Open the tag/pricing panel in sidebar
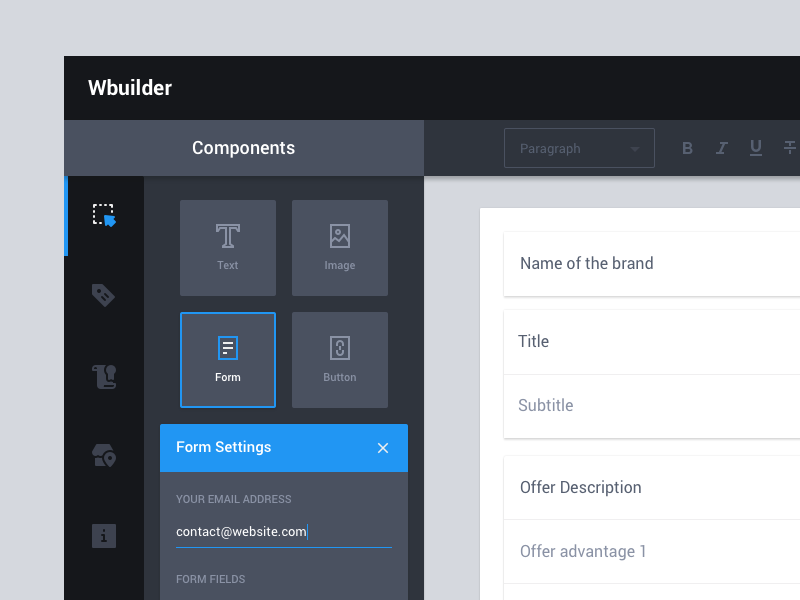Image resolution: width=800 pixels, height=600 pixels. click(x=104, y=296)
